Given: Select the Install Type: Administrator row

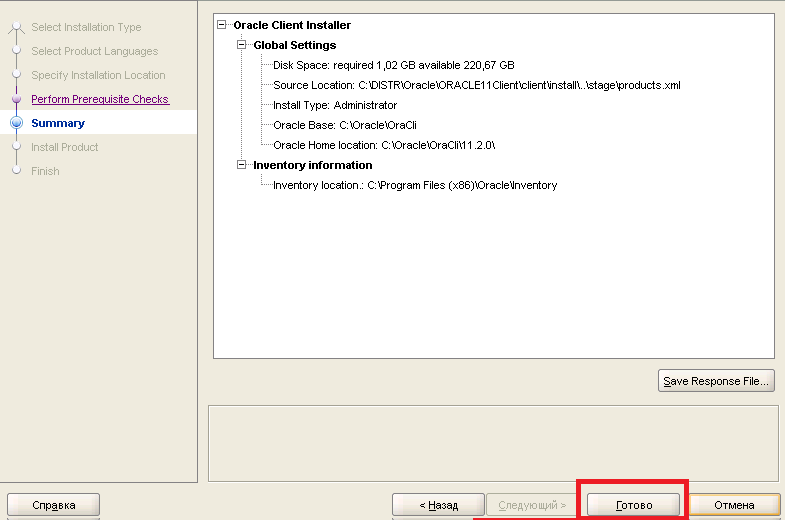Looking at the screenshot, I should tap(335, 105).
